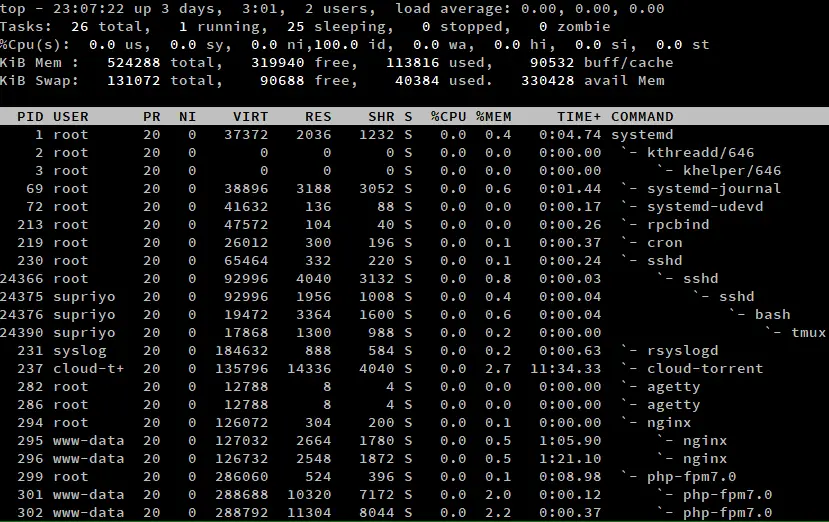This screenshot has height=522, width=829.
Task: Click the 90532 buff/cache value
Action: (552, 62)
